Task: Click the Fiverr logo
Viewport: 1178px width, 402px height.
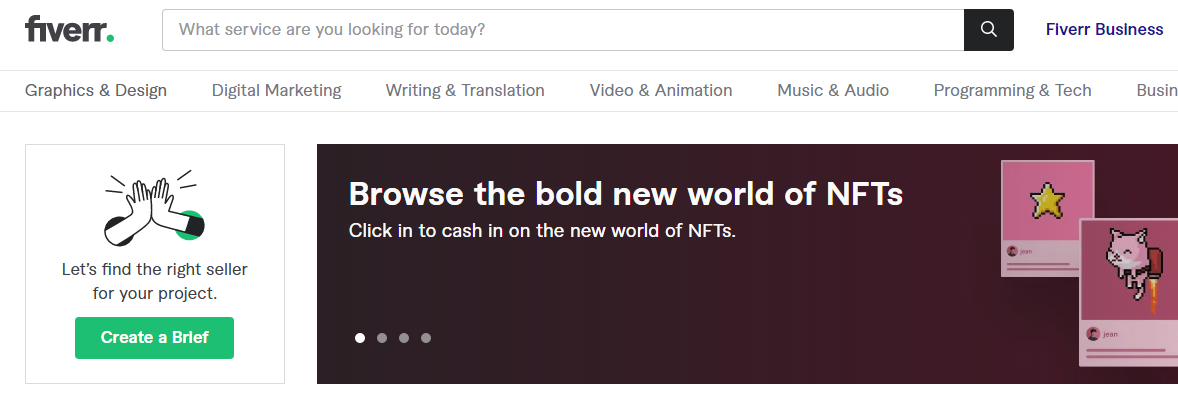Action: [69, 29]
